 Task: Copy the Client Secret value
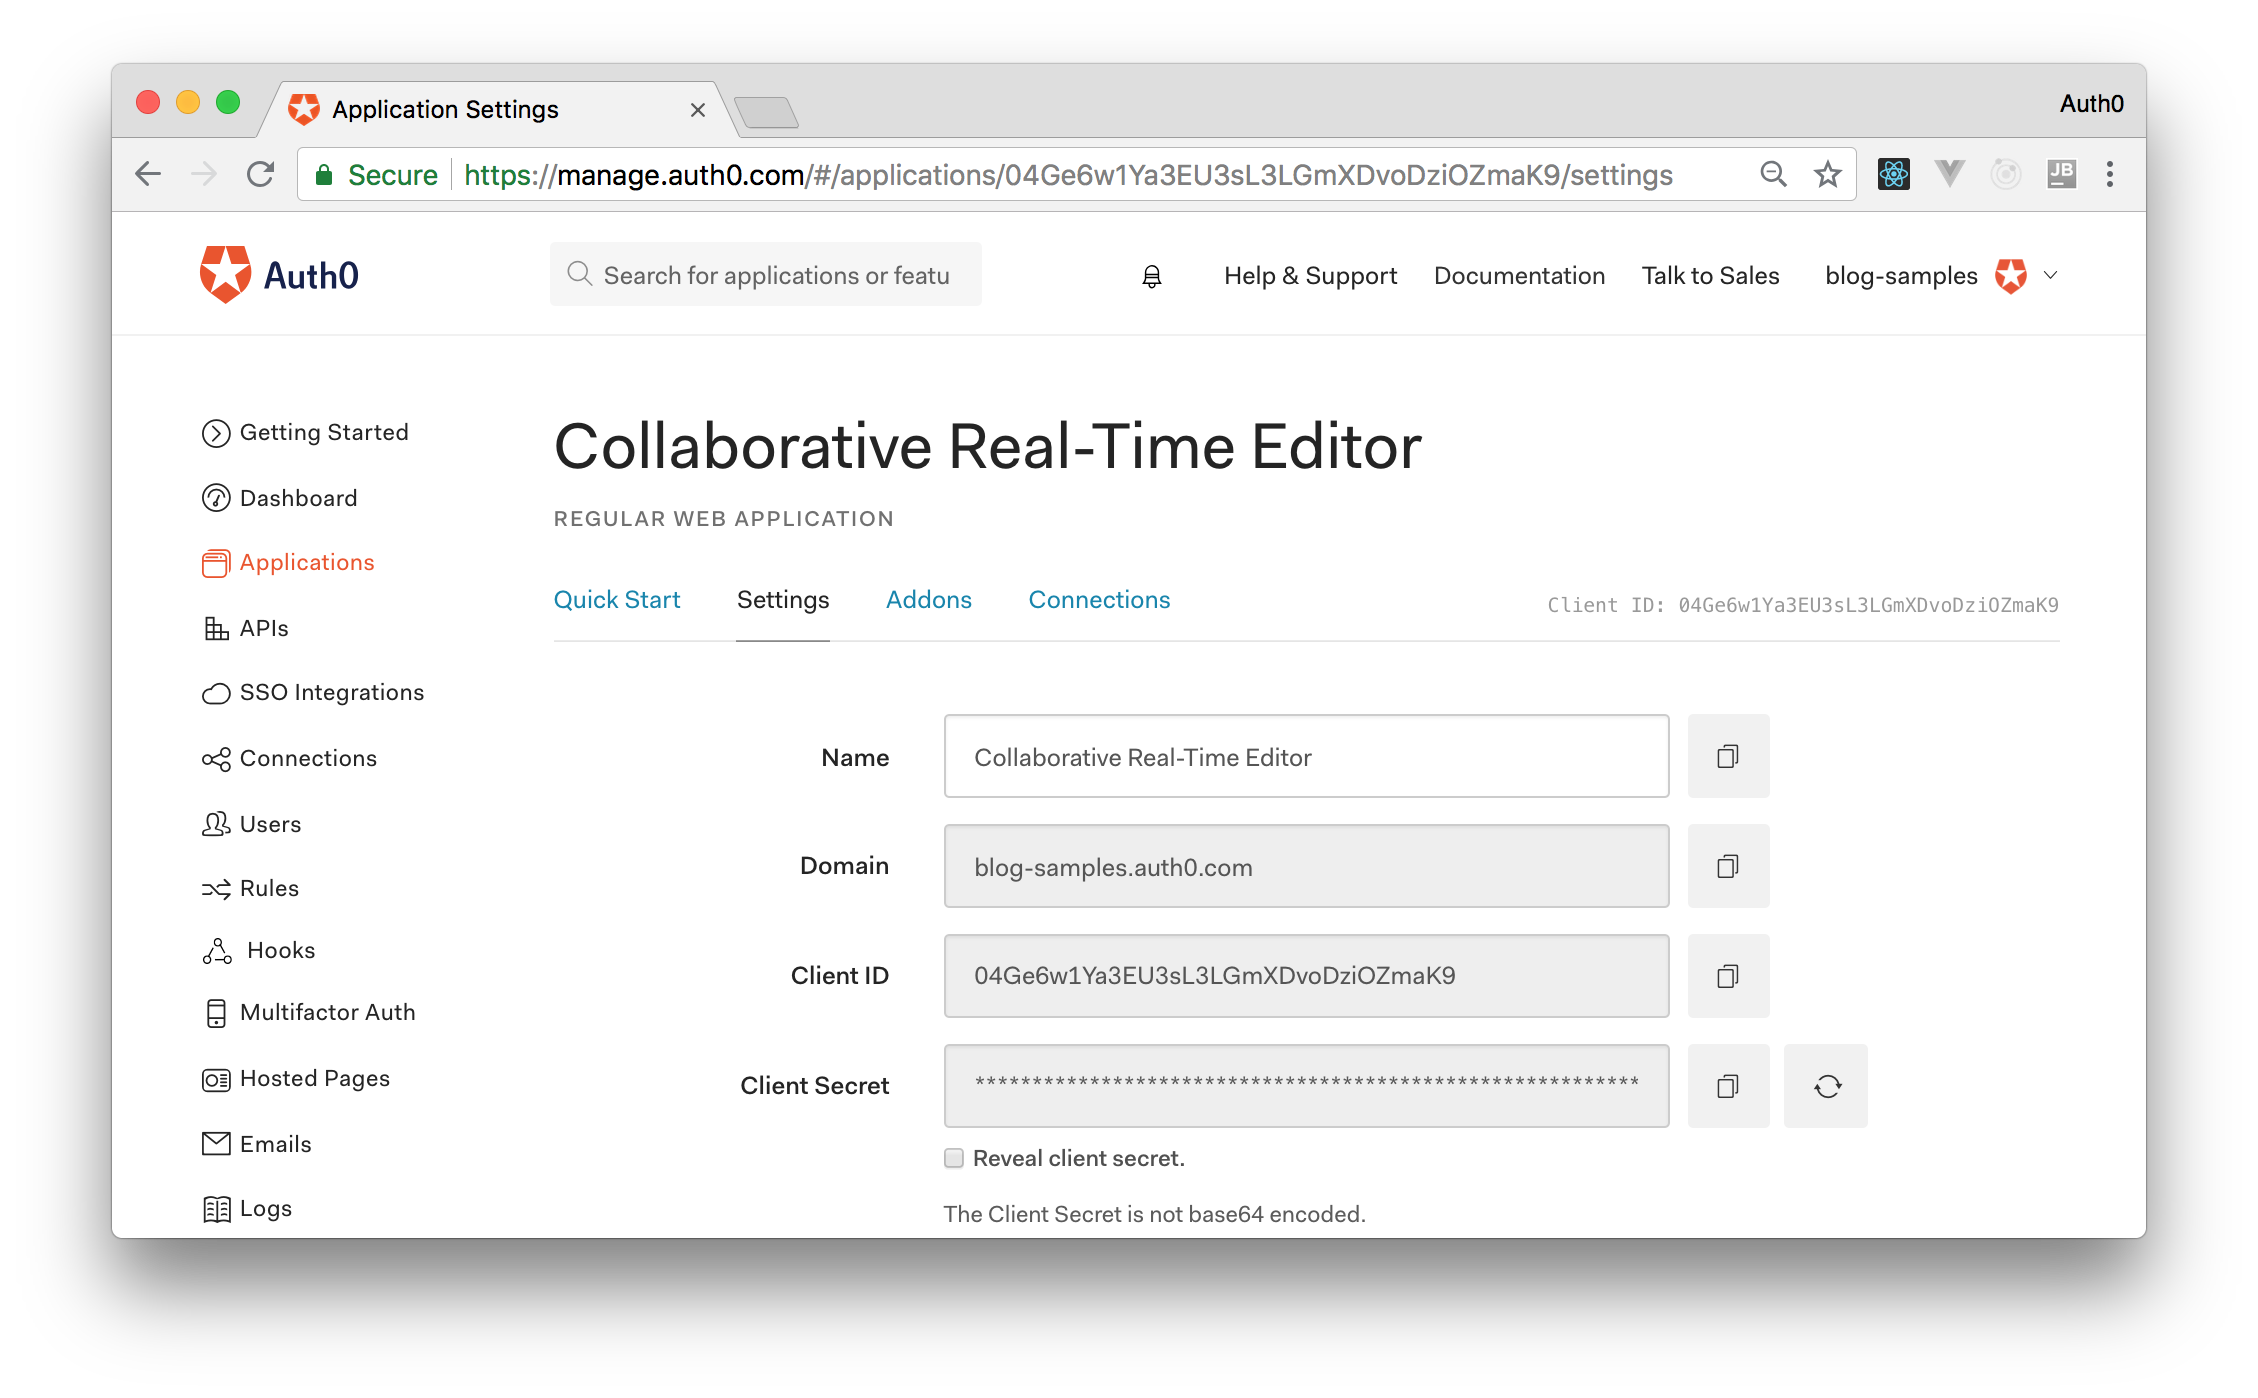(1727, 1086)
